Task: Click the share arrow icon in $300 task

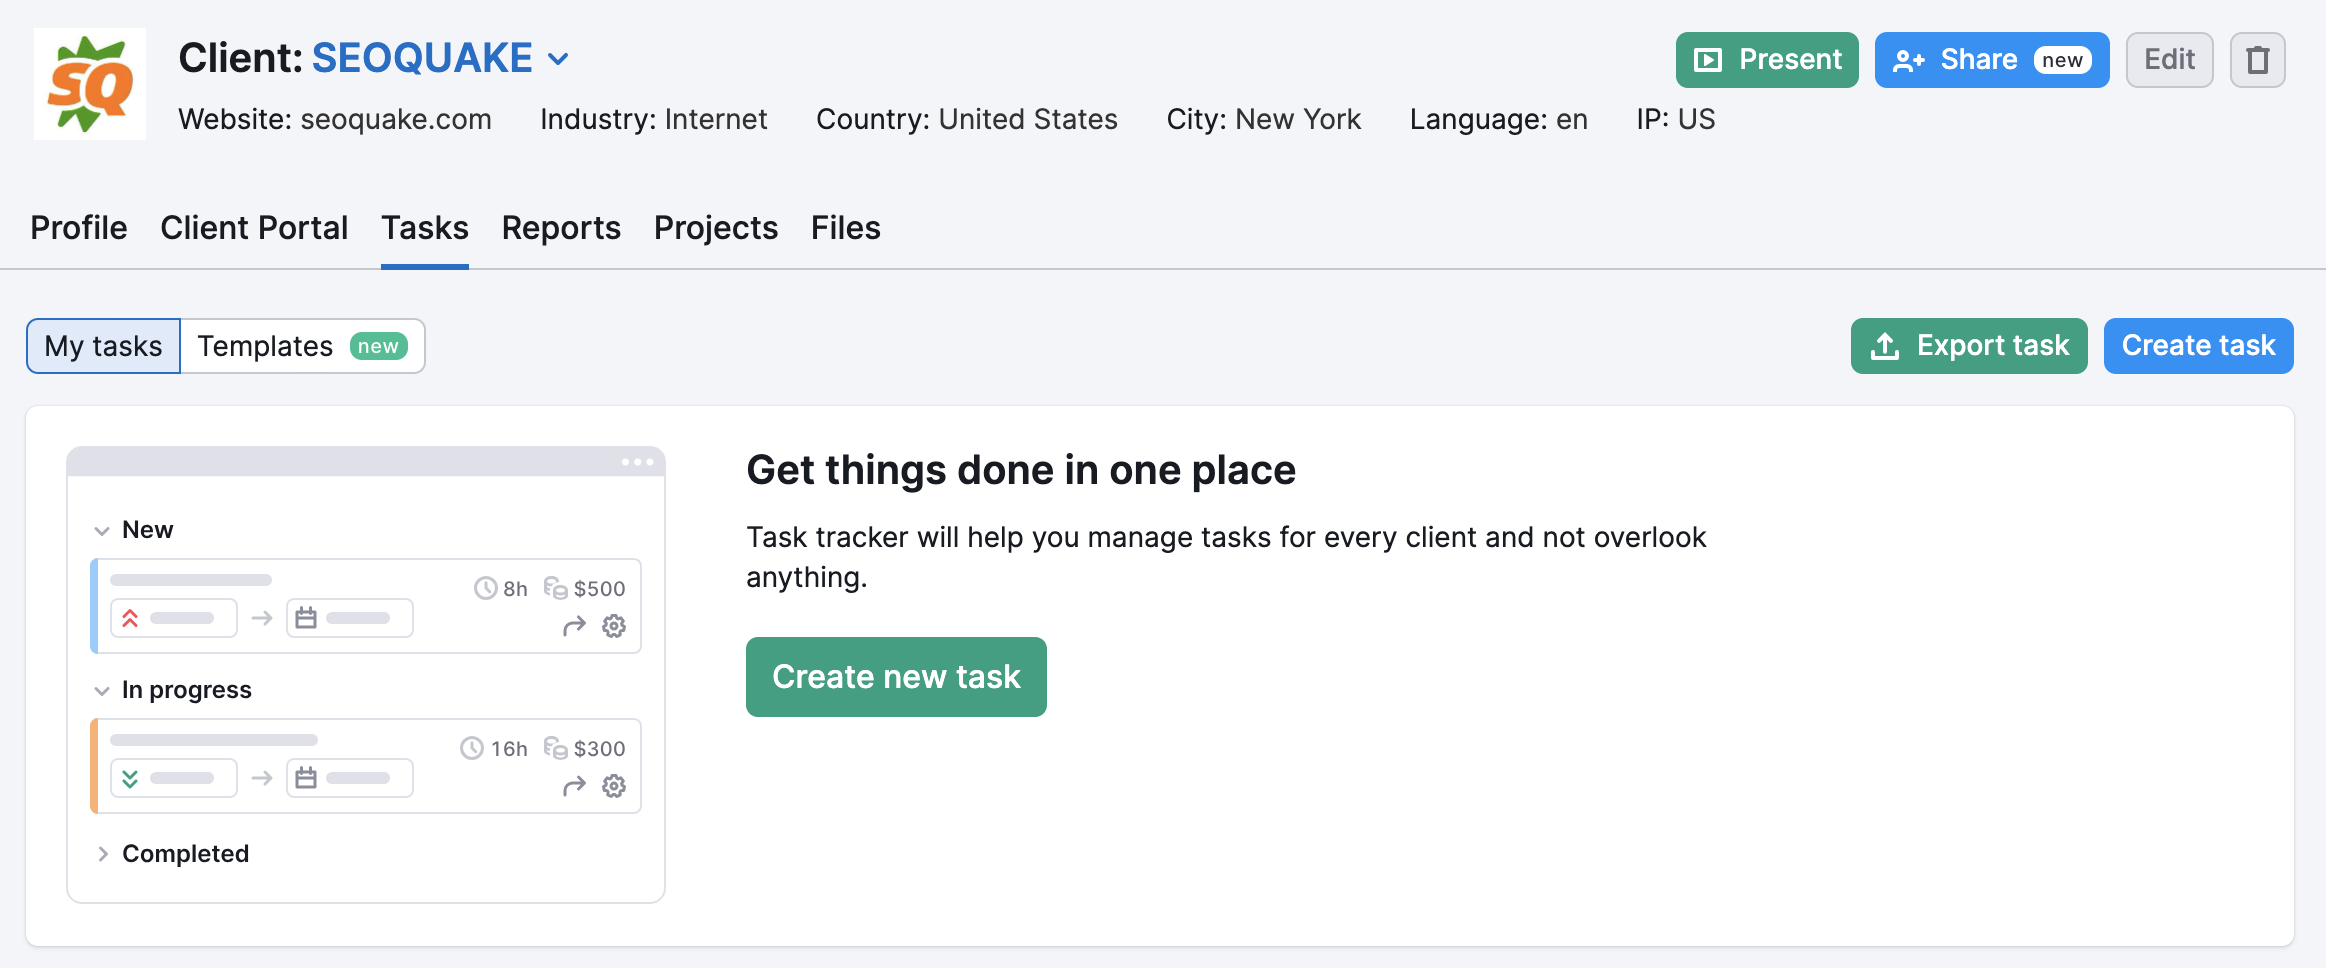Action: pos(574,786)
